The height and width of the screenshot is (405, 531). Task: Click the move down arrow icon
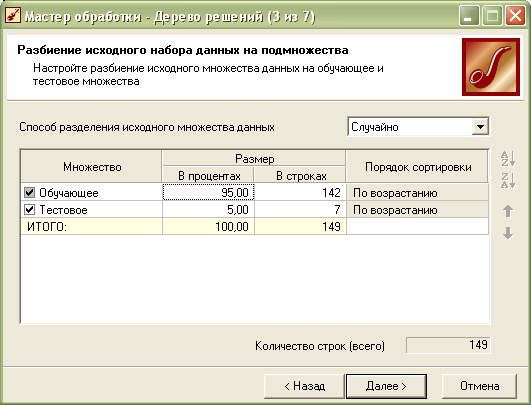pyautogui.click(x=508, y=233)
